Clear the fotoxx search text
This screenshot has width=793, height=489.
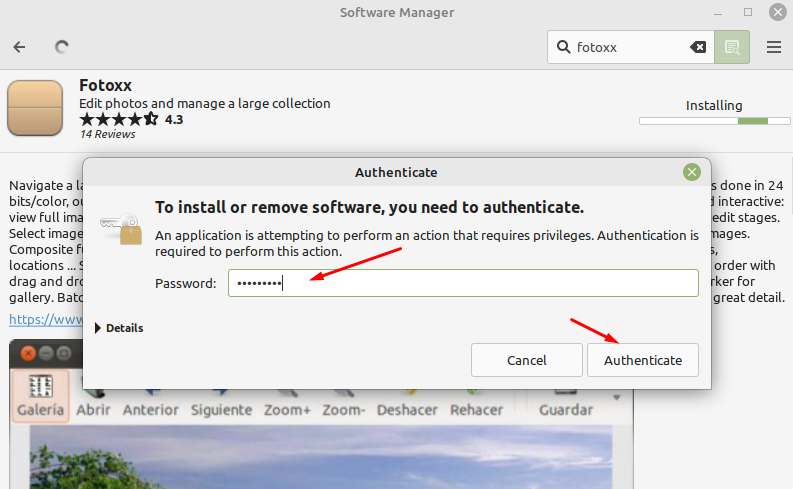698,47
